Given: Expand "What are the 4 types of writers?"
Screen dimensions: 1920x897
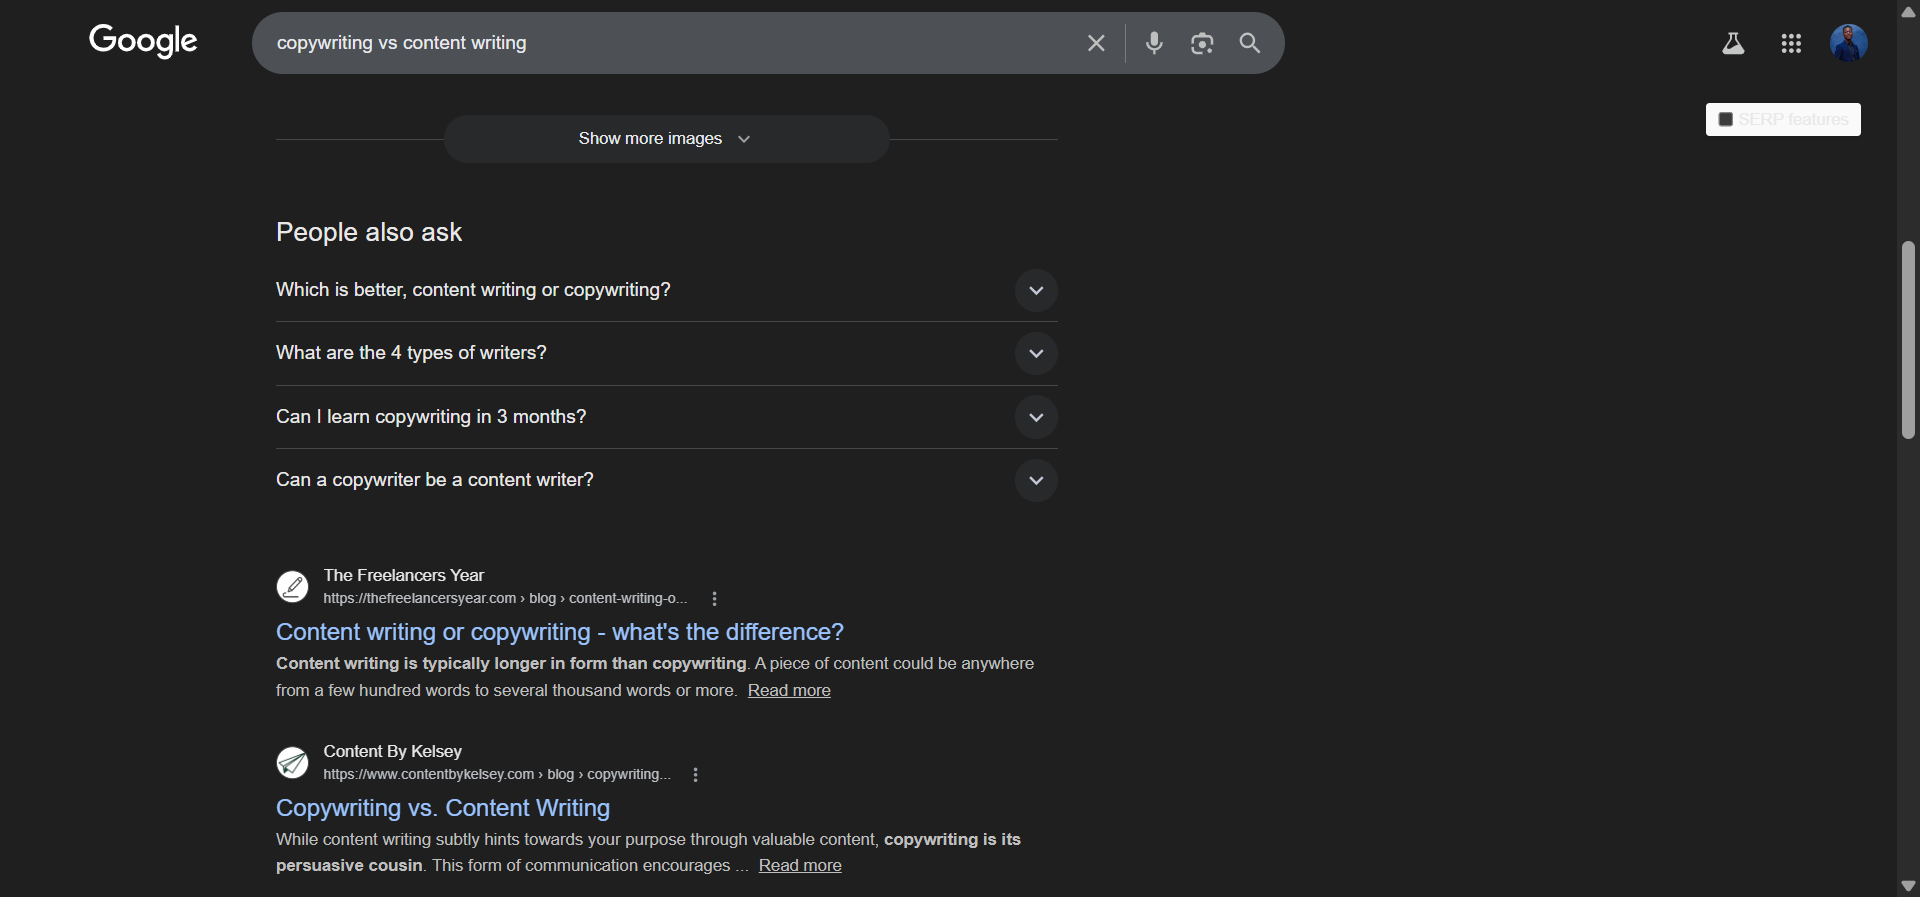Looking at the screenshot, I should pos(667,353).
